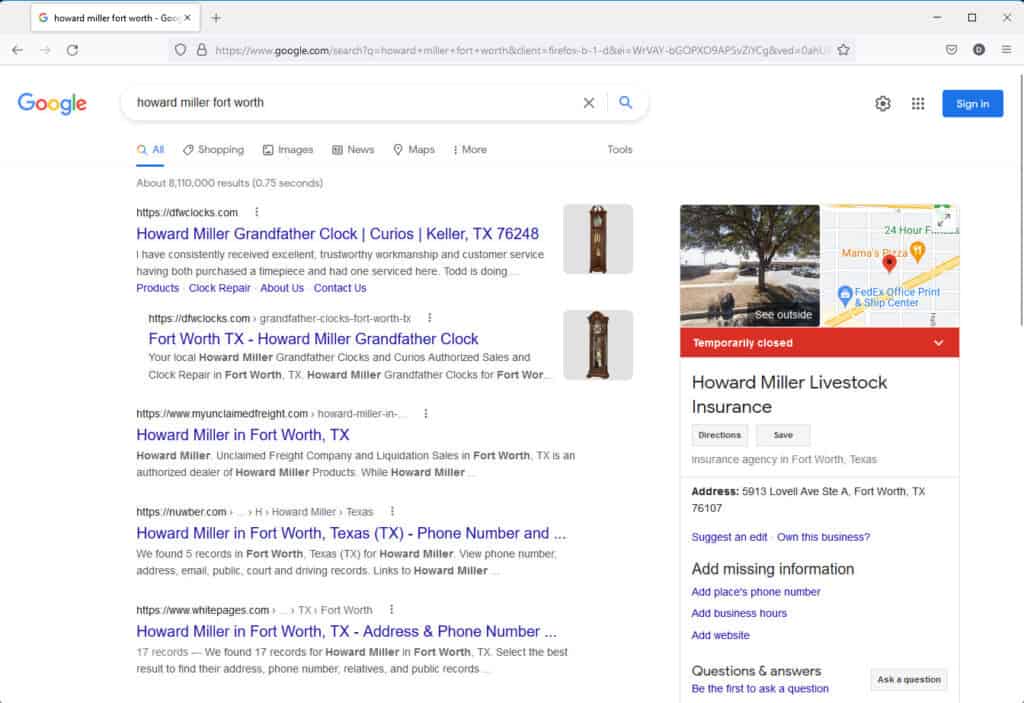
Task: Bookmark this page with the star icon
Action: click(843, 50)
